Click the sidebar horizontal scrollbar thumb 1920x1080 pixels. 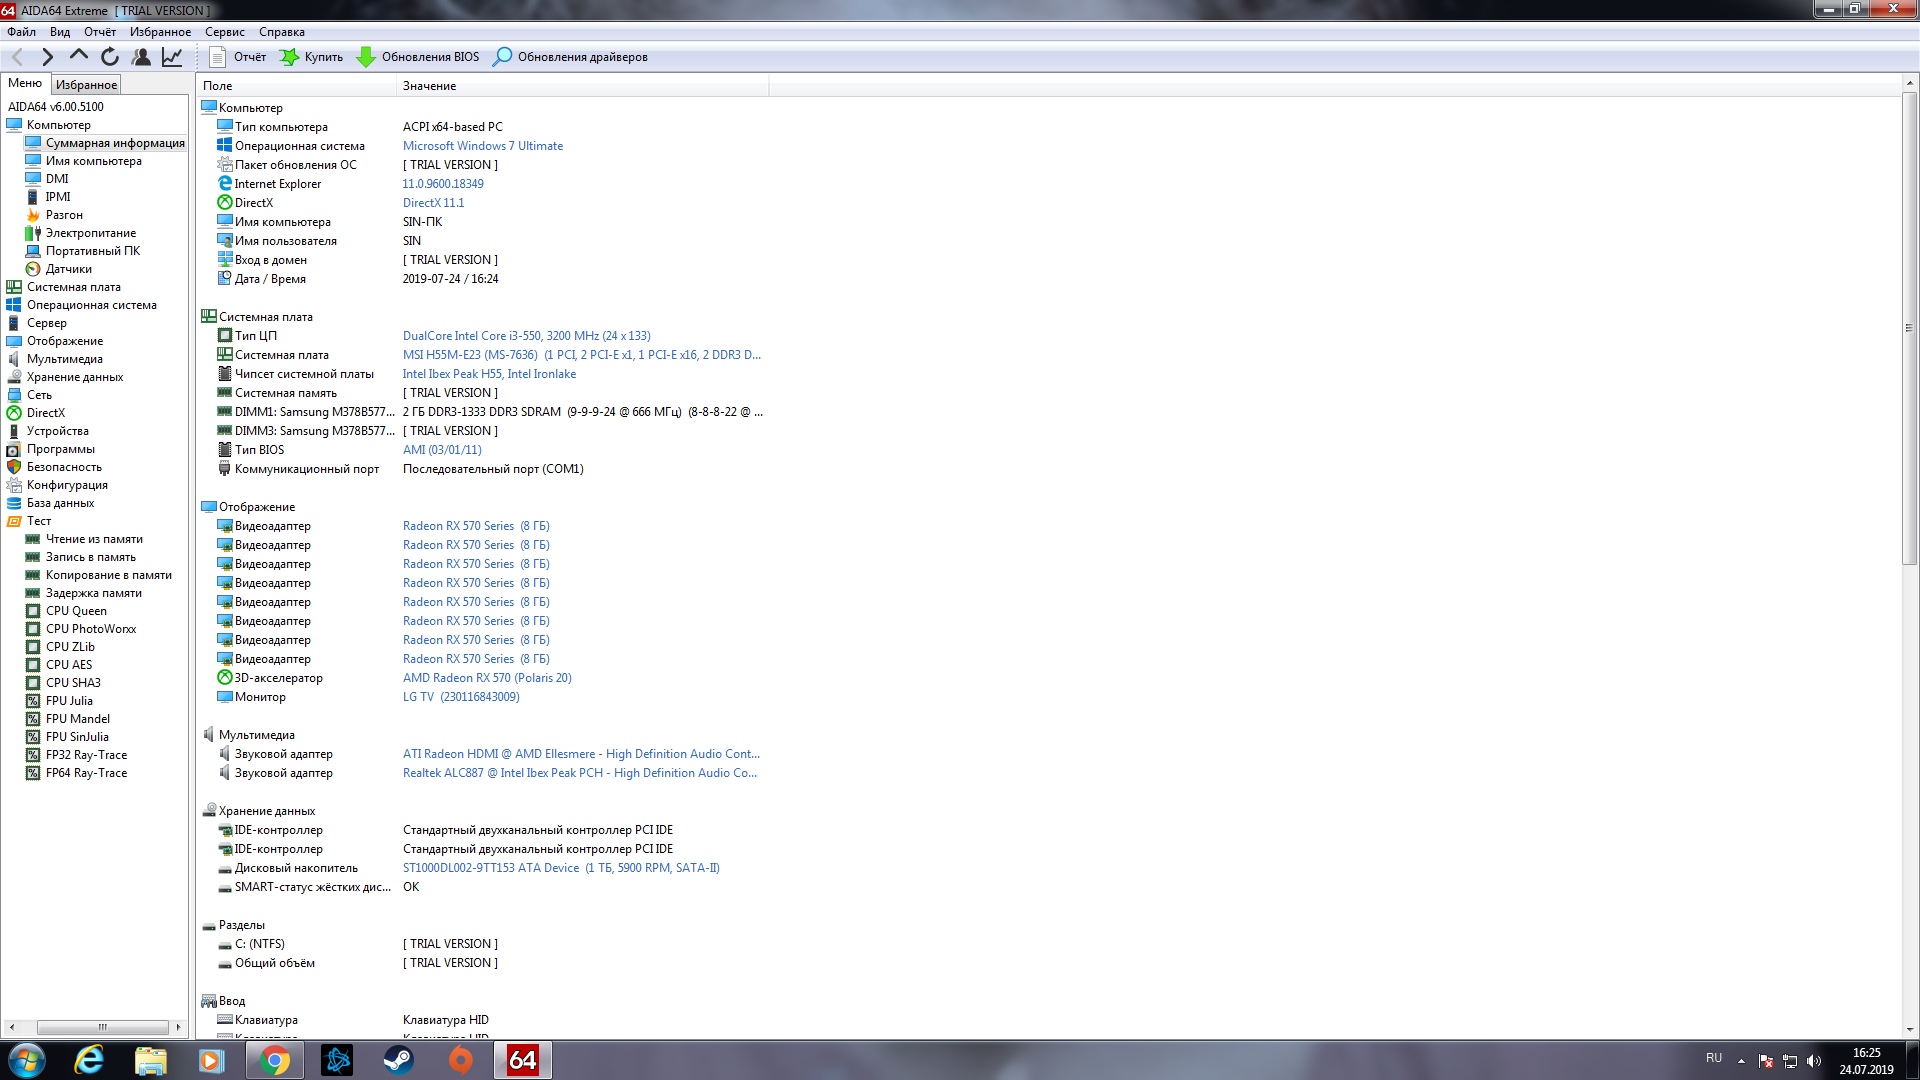(x=102, y=1027)
